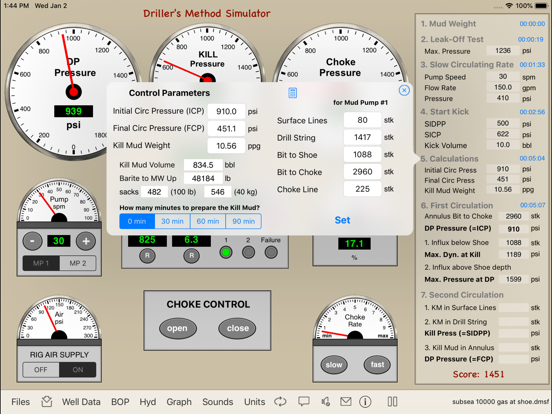
Task: Select step 3. Slow Circulating Rate
Action: pyautogui.click(x=467, y=64)
